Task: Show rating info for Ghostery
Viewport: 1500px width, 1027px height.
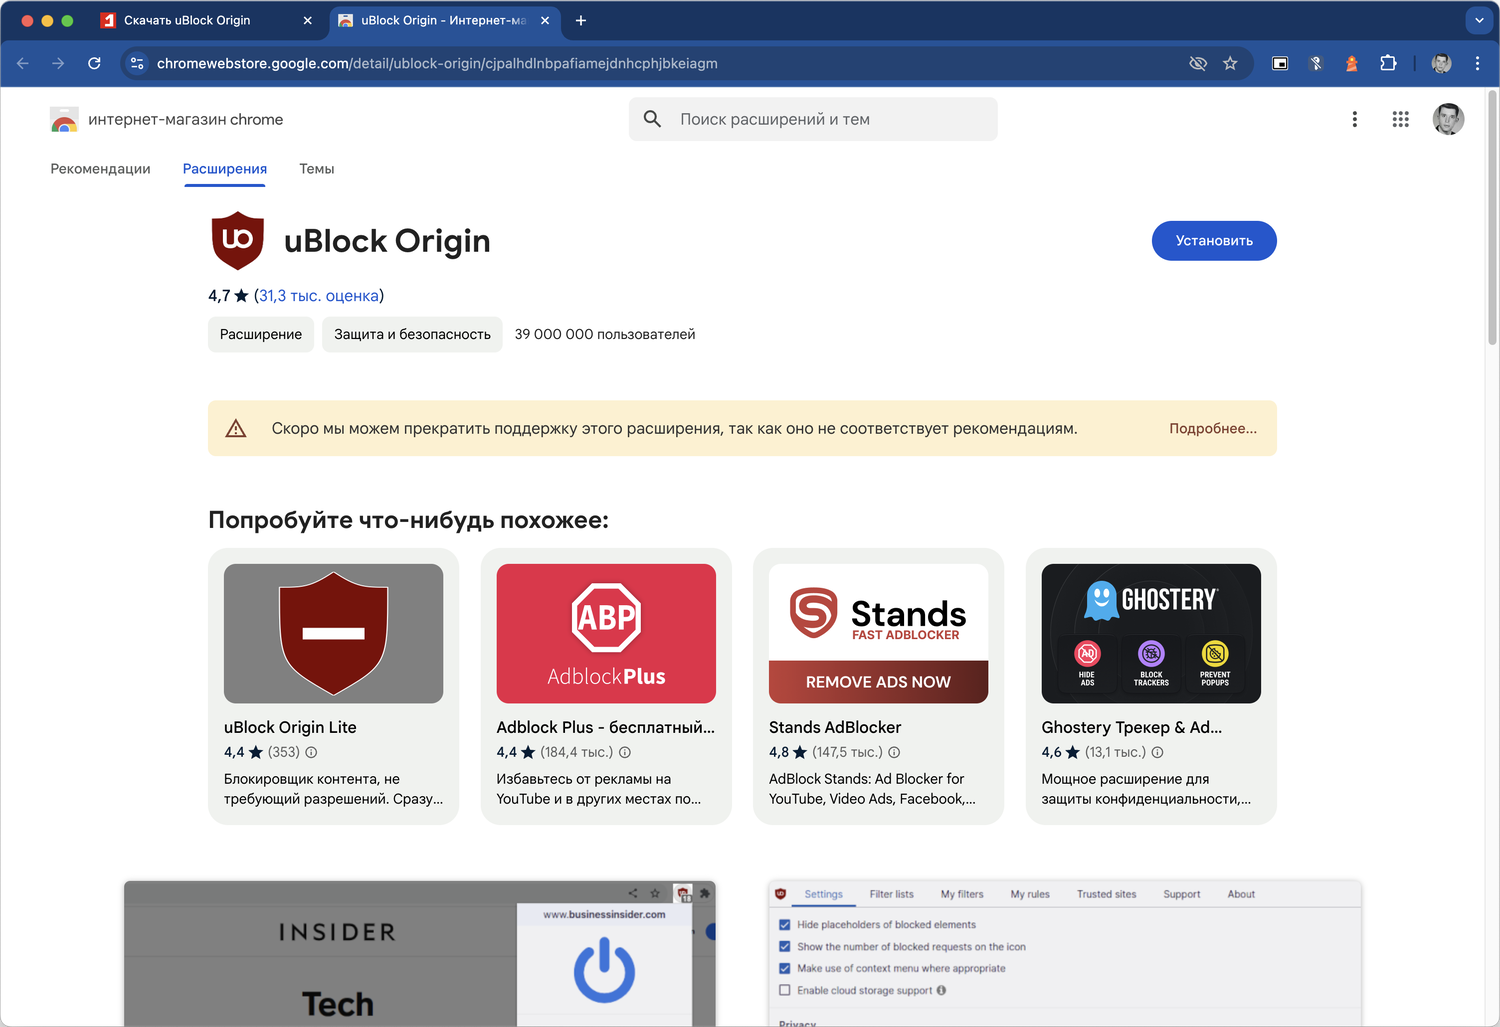Action: (x=1157, y=752)
